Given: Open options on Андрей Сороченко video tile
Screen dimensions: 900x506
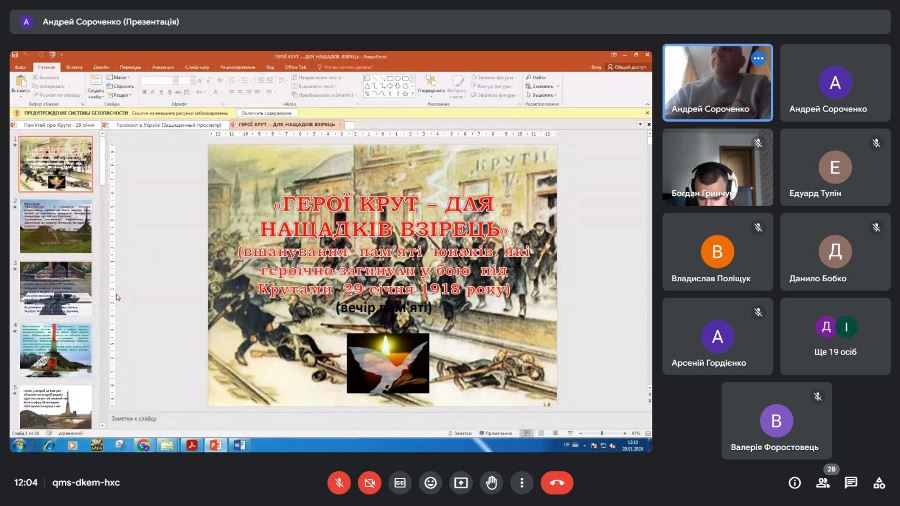Looking at the screenshot, I should 758,59.
